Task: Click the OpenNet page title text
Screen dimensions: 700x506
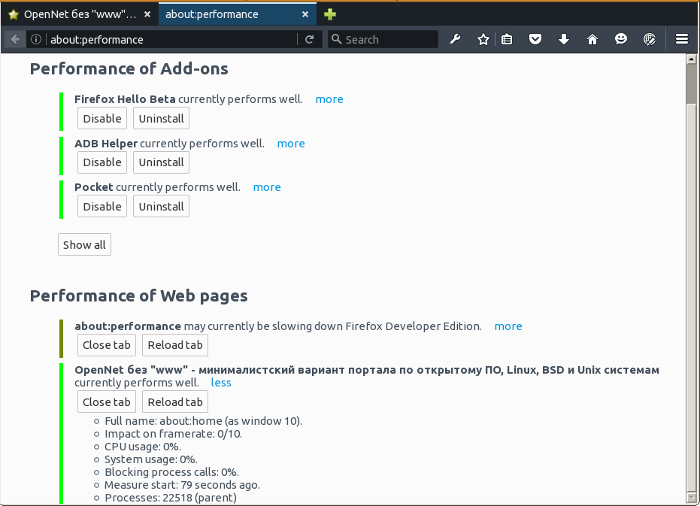Action: tap(367, 370)
